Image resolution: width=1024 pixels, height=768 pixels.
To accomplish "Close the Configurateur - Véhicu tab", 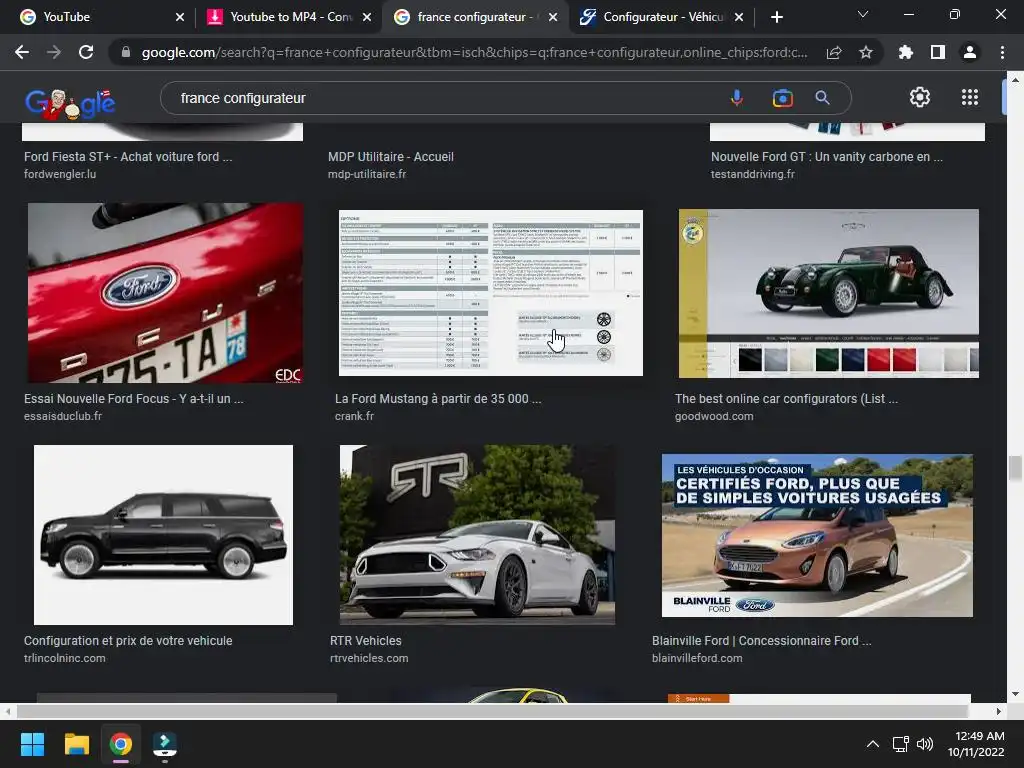I will (739, 17).
